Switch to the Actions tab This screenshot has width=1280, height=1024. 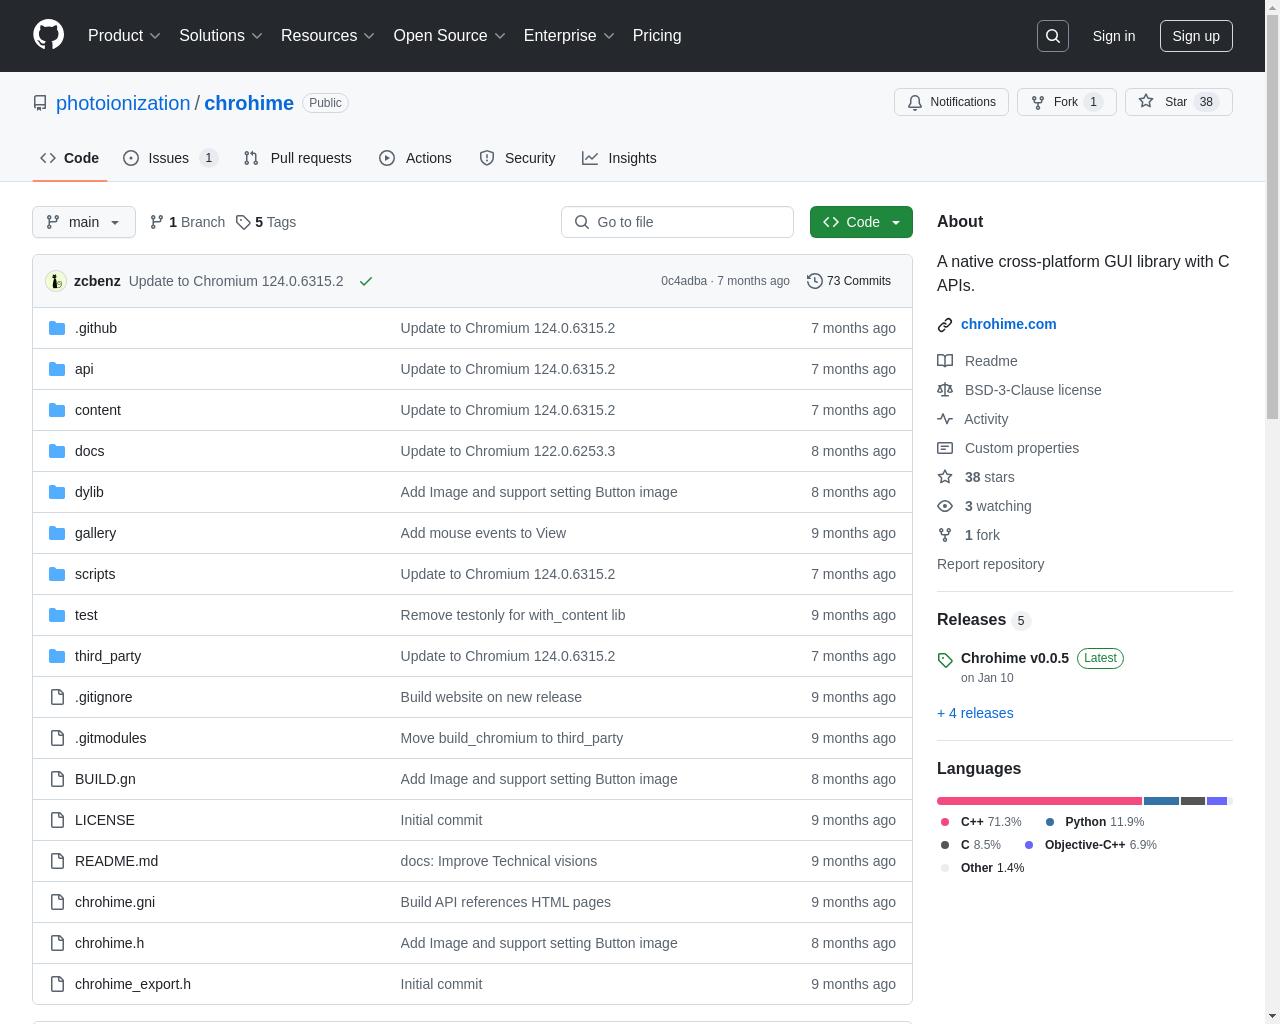pos(415,158)
